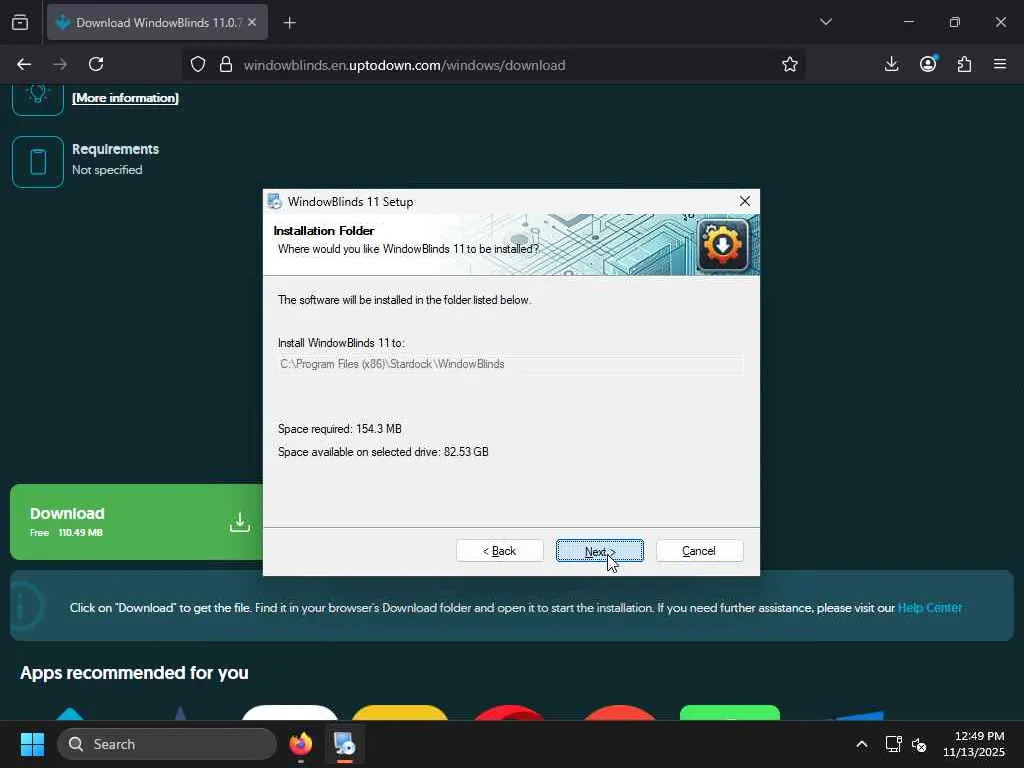Click the Requirements phone icon
The image size is (1024, 768).
coord(38,162)
